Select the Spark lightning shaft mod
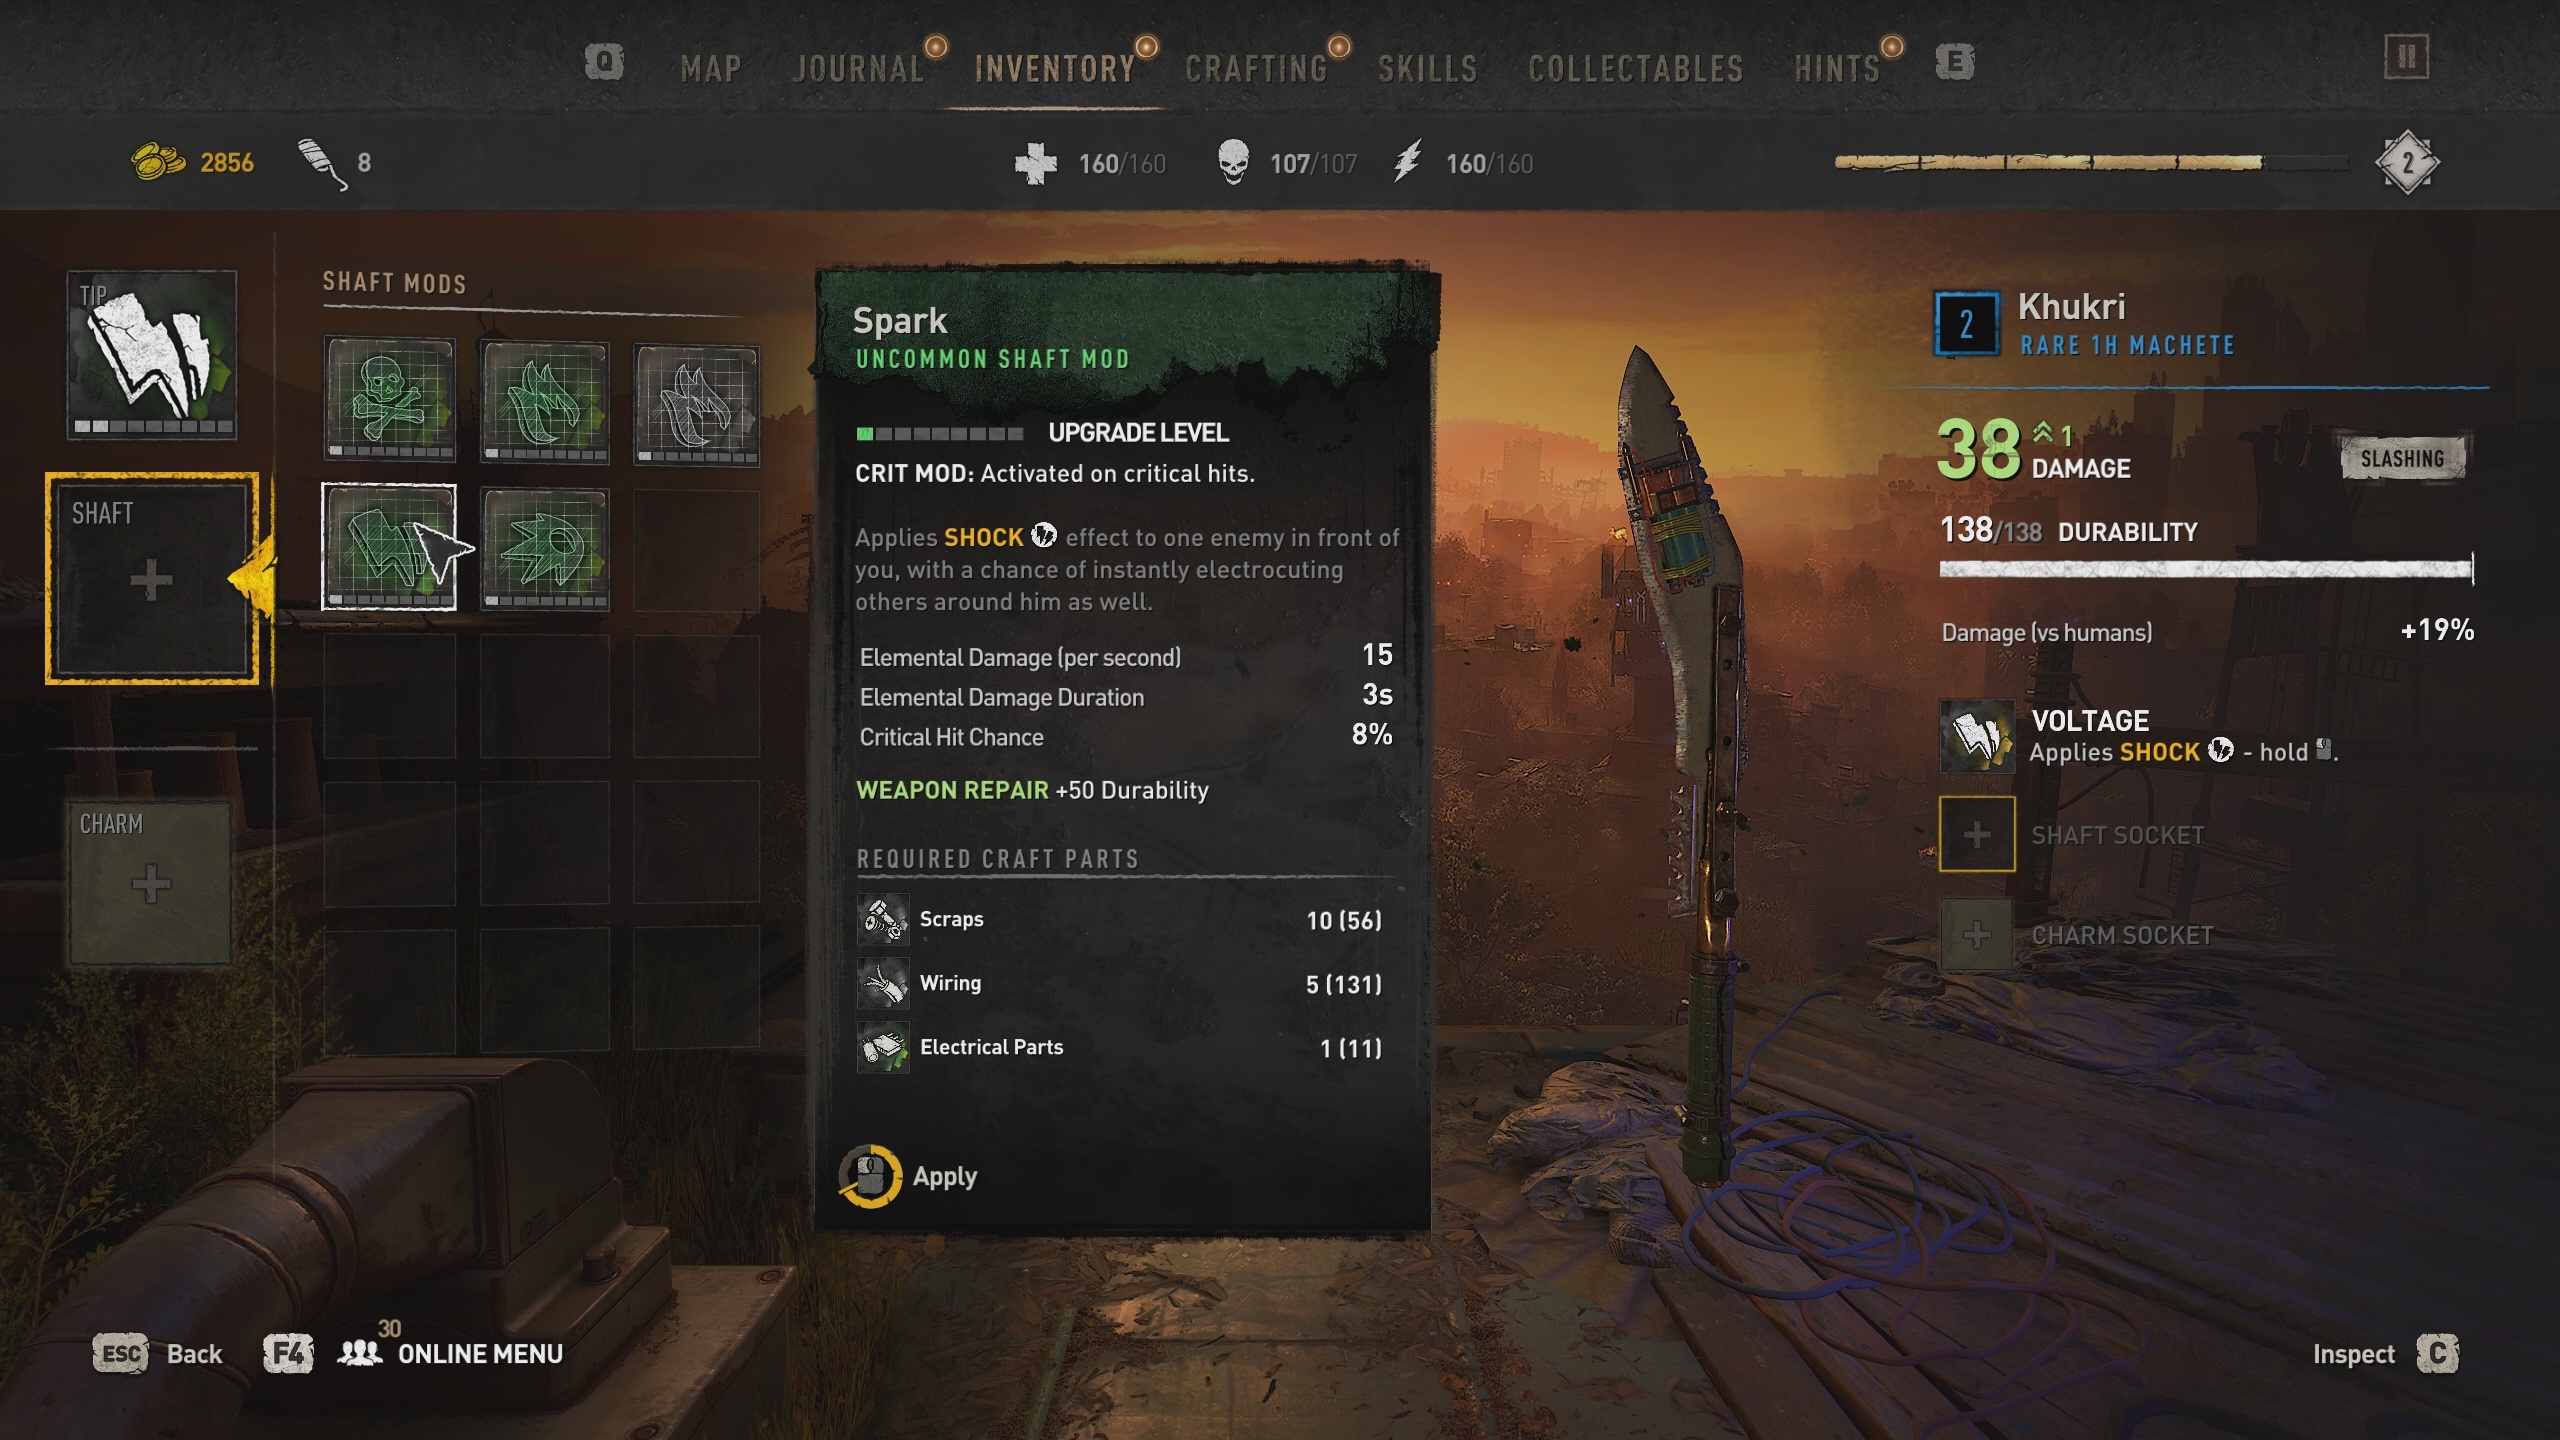The height and width of the screenshot is (1440, 2560). [x=389, y=546]
